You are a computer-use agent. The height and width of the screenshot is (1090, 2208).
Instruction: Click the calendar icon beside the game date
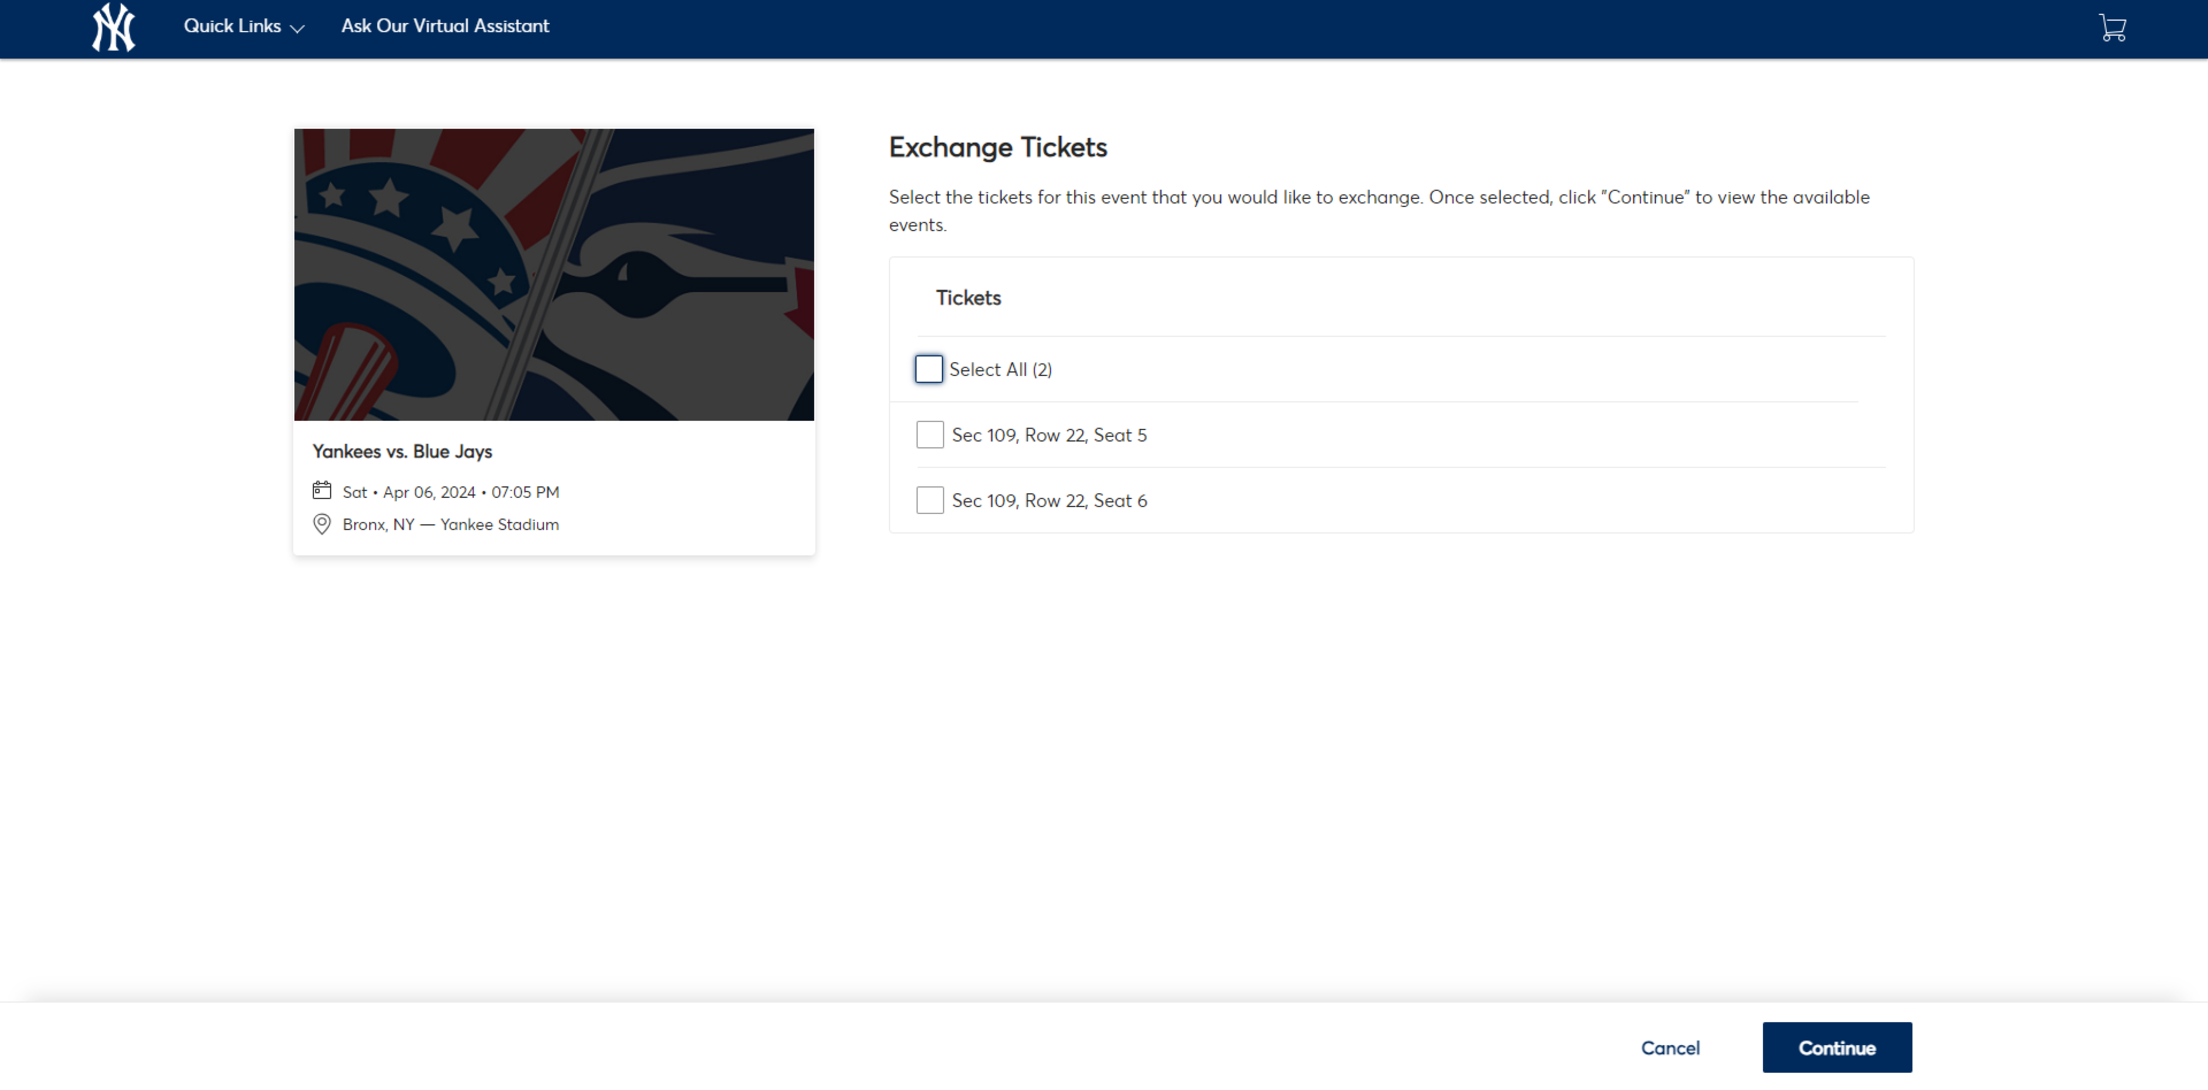point(322,490)
